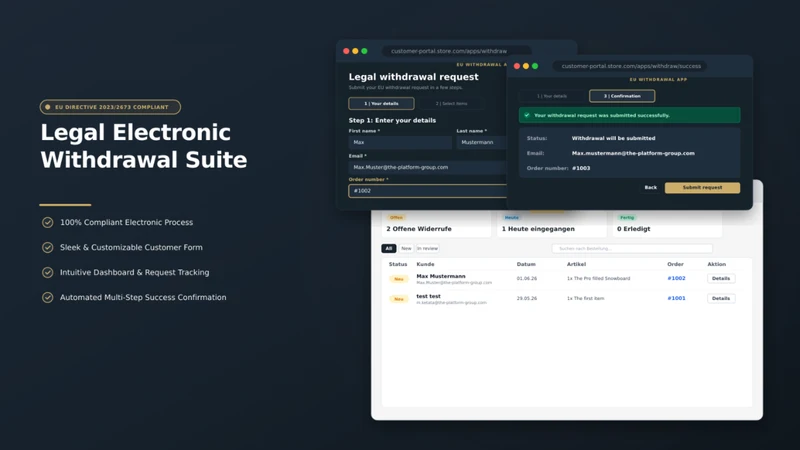Viewport: 800px width, 450px height.
Task: Select '1 | Your details' tab in request window
Action: coord(381,104)
